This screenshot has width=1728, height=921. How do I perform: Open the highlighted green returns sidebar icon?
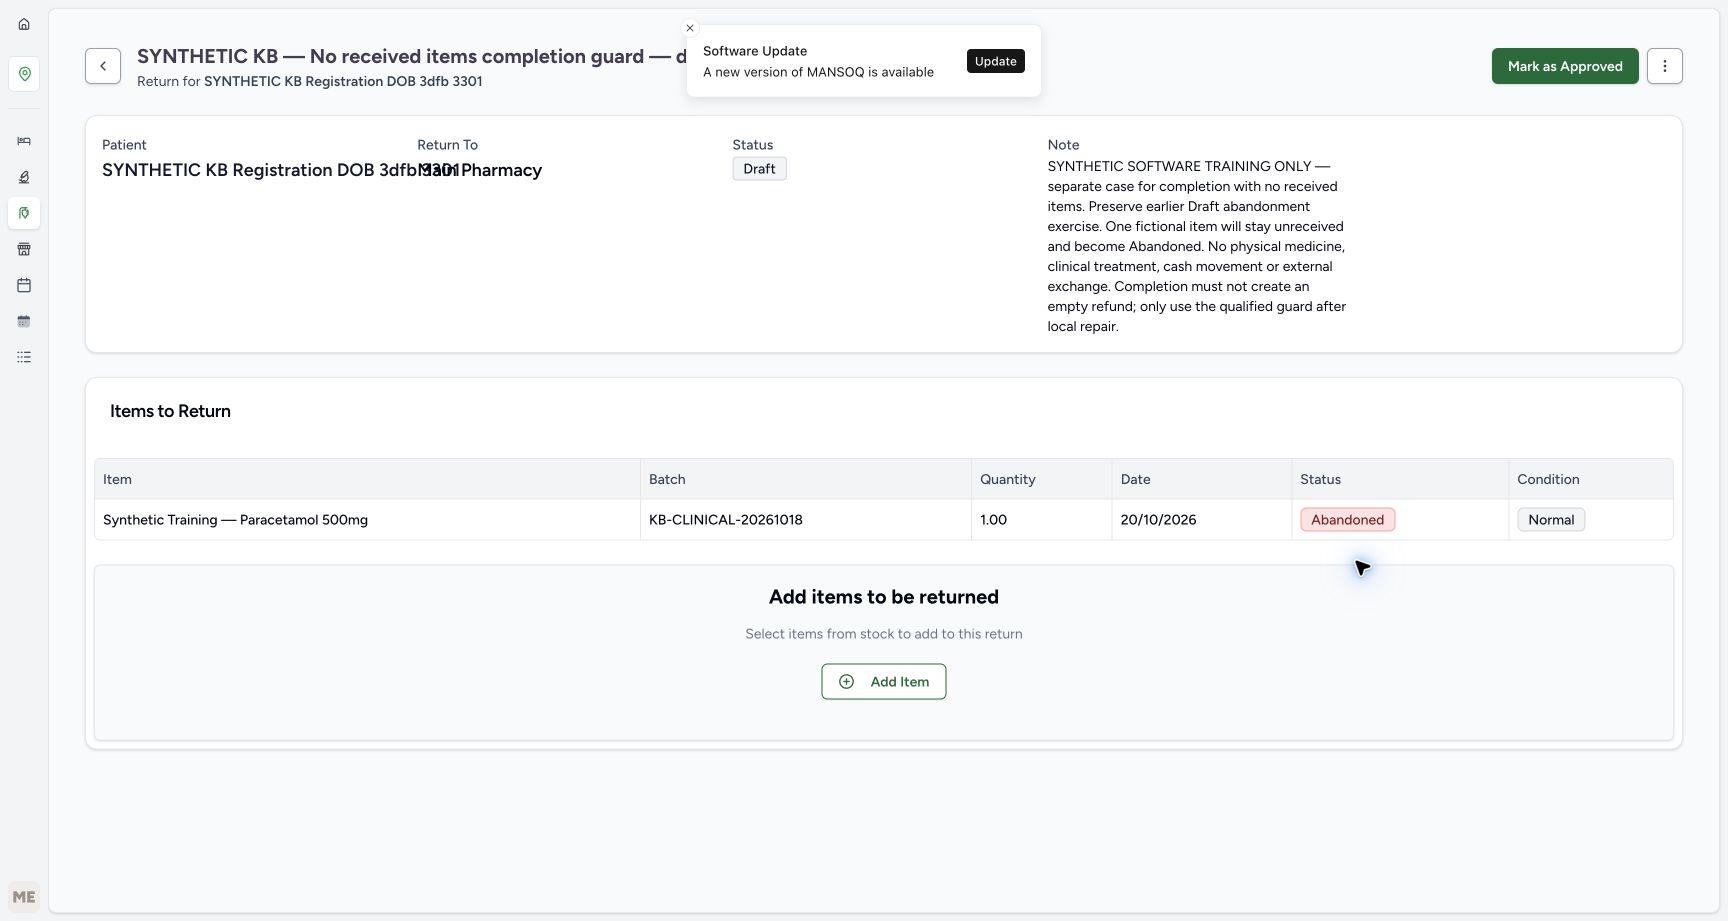click(x=24, y=213)
